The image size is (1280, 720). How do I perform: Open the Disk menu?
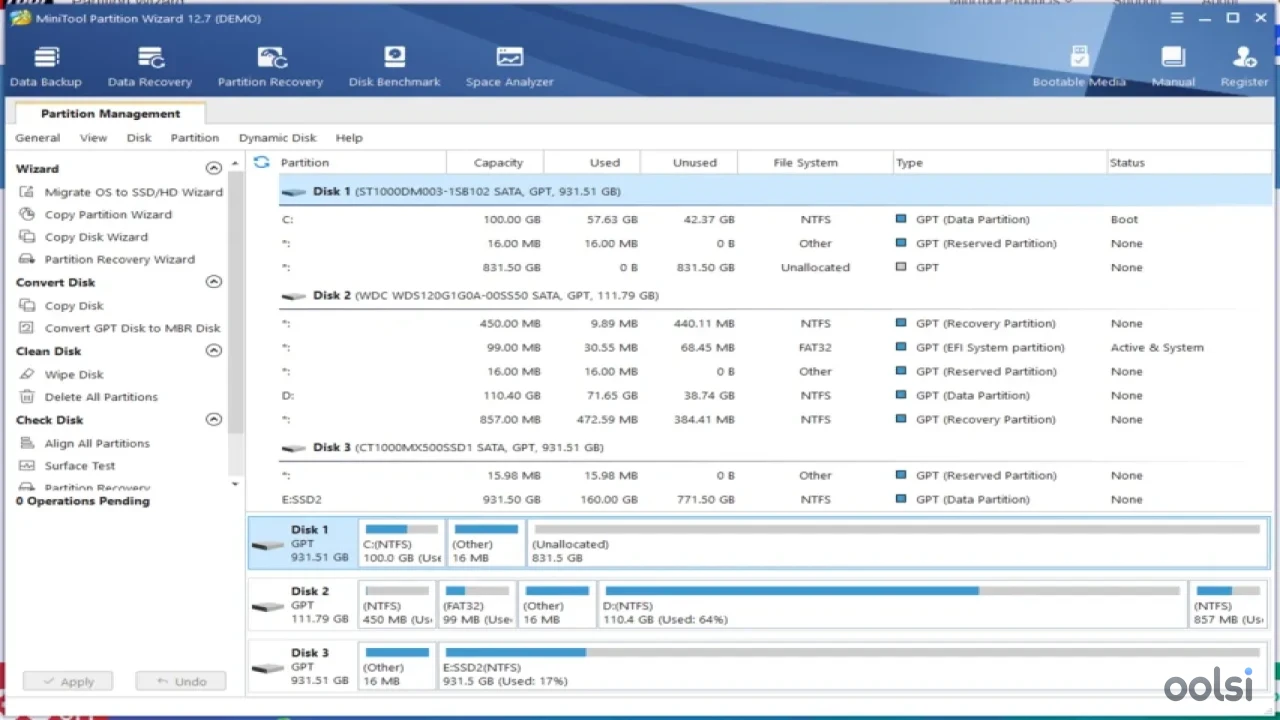coord(139,138)
